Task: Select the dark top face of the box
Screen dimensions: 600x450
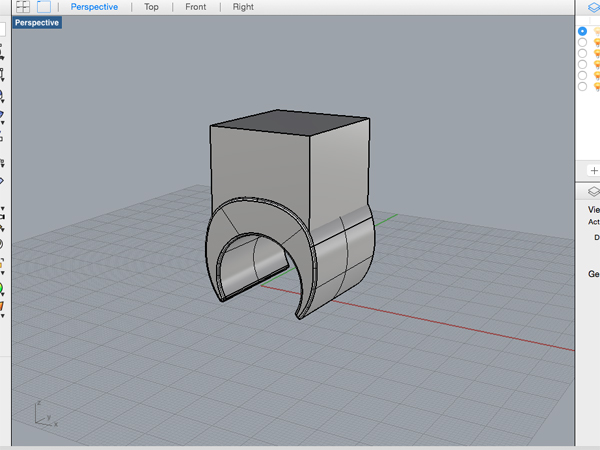Action: tap(290, 122)
